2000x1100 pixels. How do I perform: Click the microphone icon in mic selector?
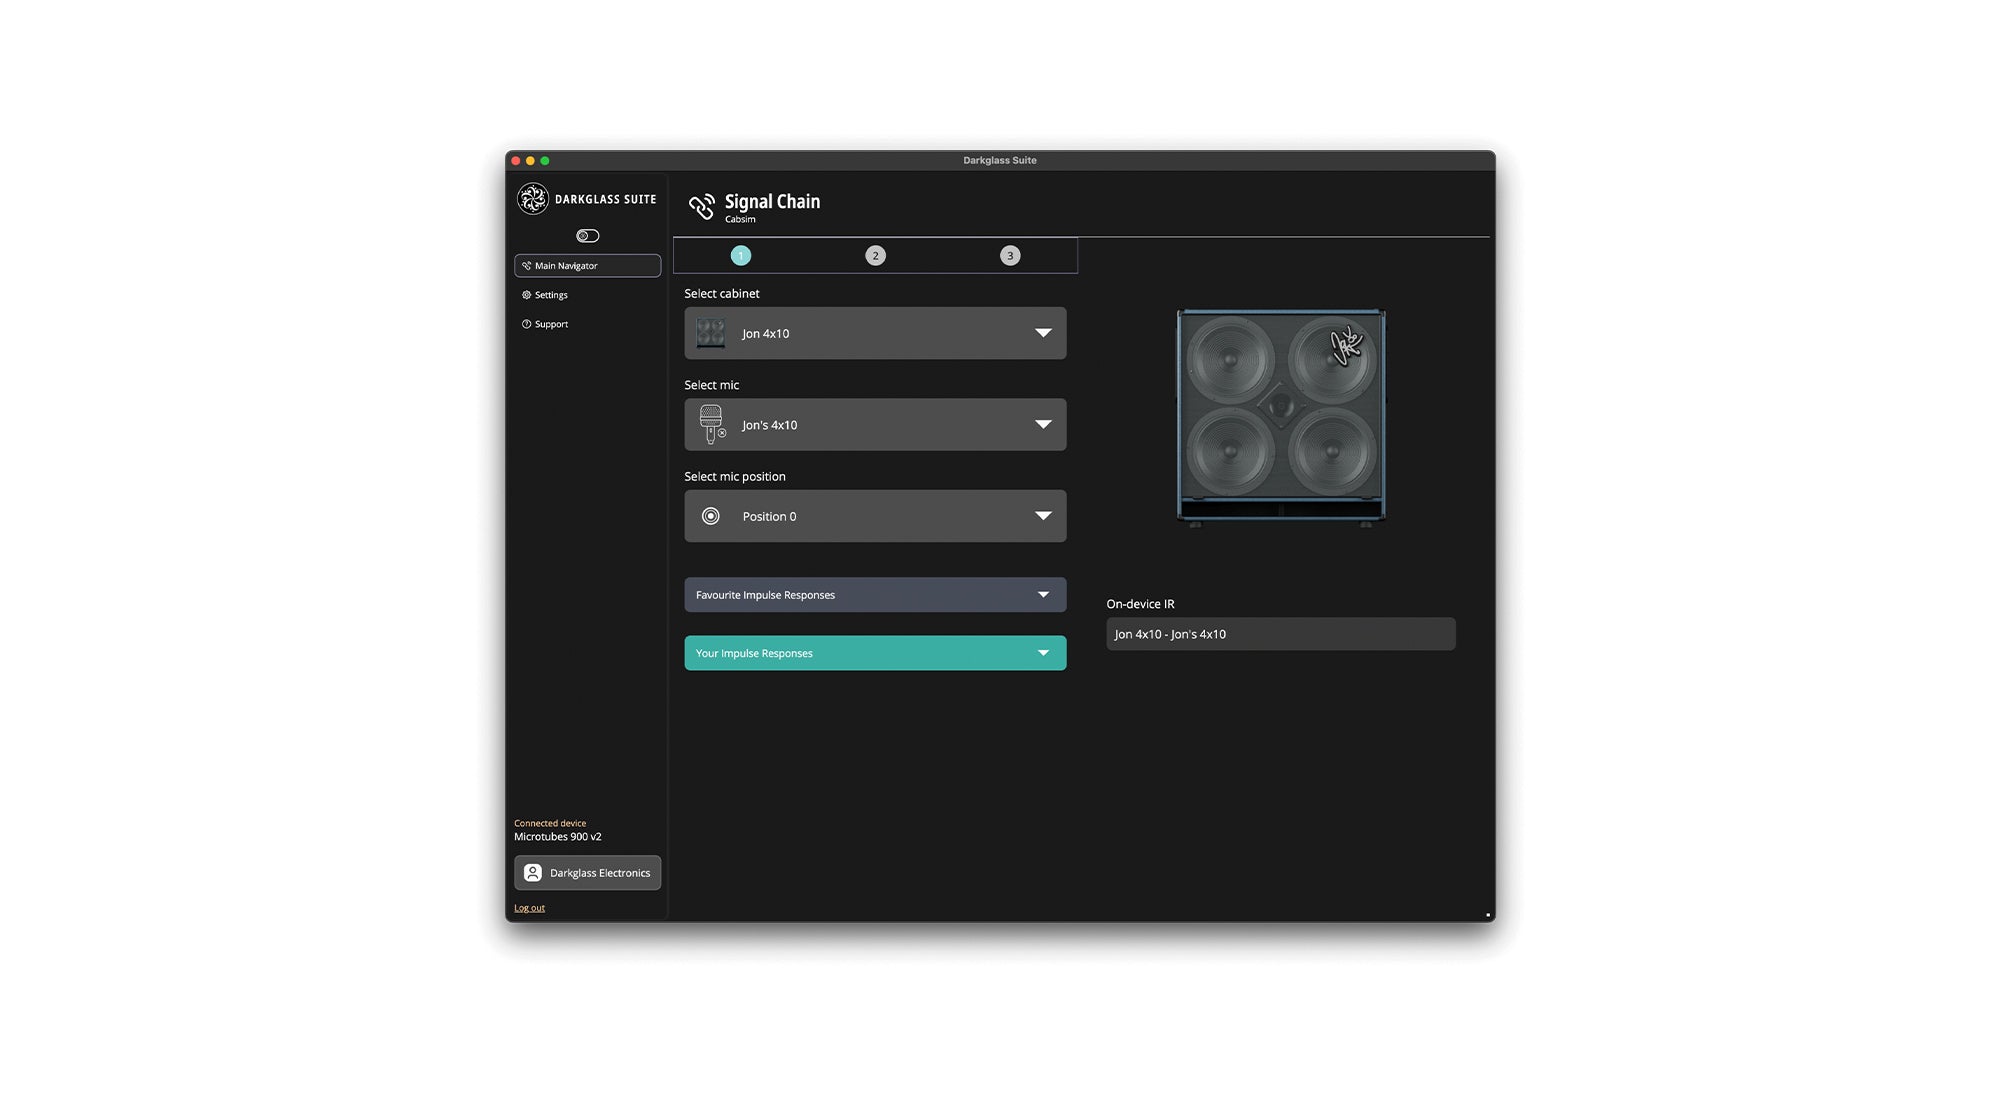click(711, 424)
